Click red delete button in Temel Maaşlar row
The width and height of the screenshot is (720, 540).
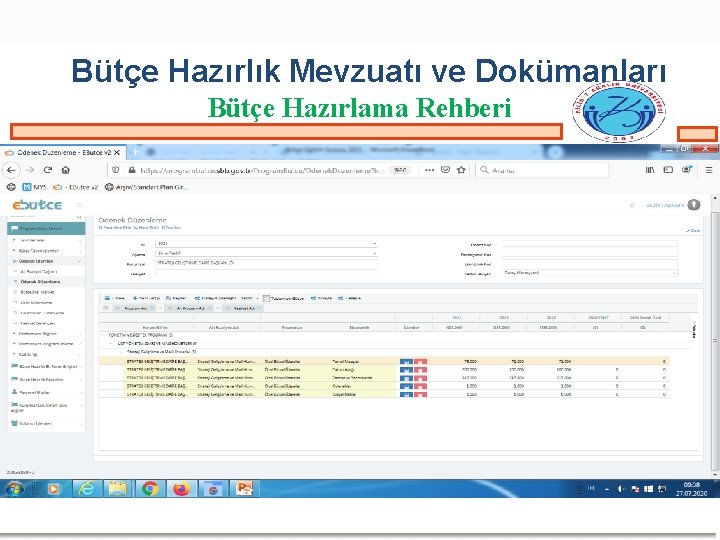421,362
